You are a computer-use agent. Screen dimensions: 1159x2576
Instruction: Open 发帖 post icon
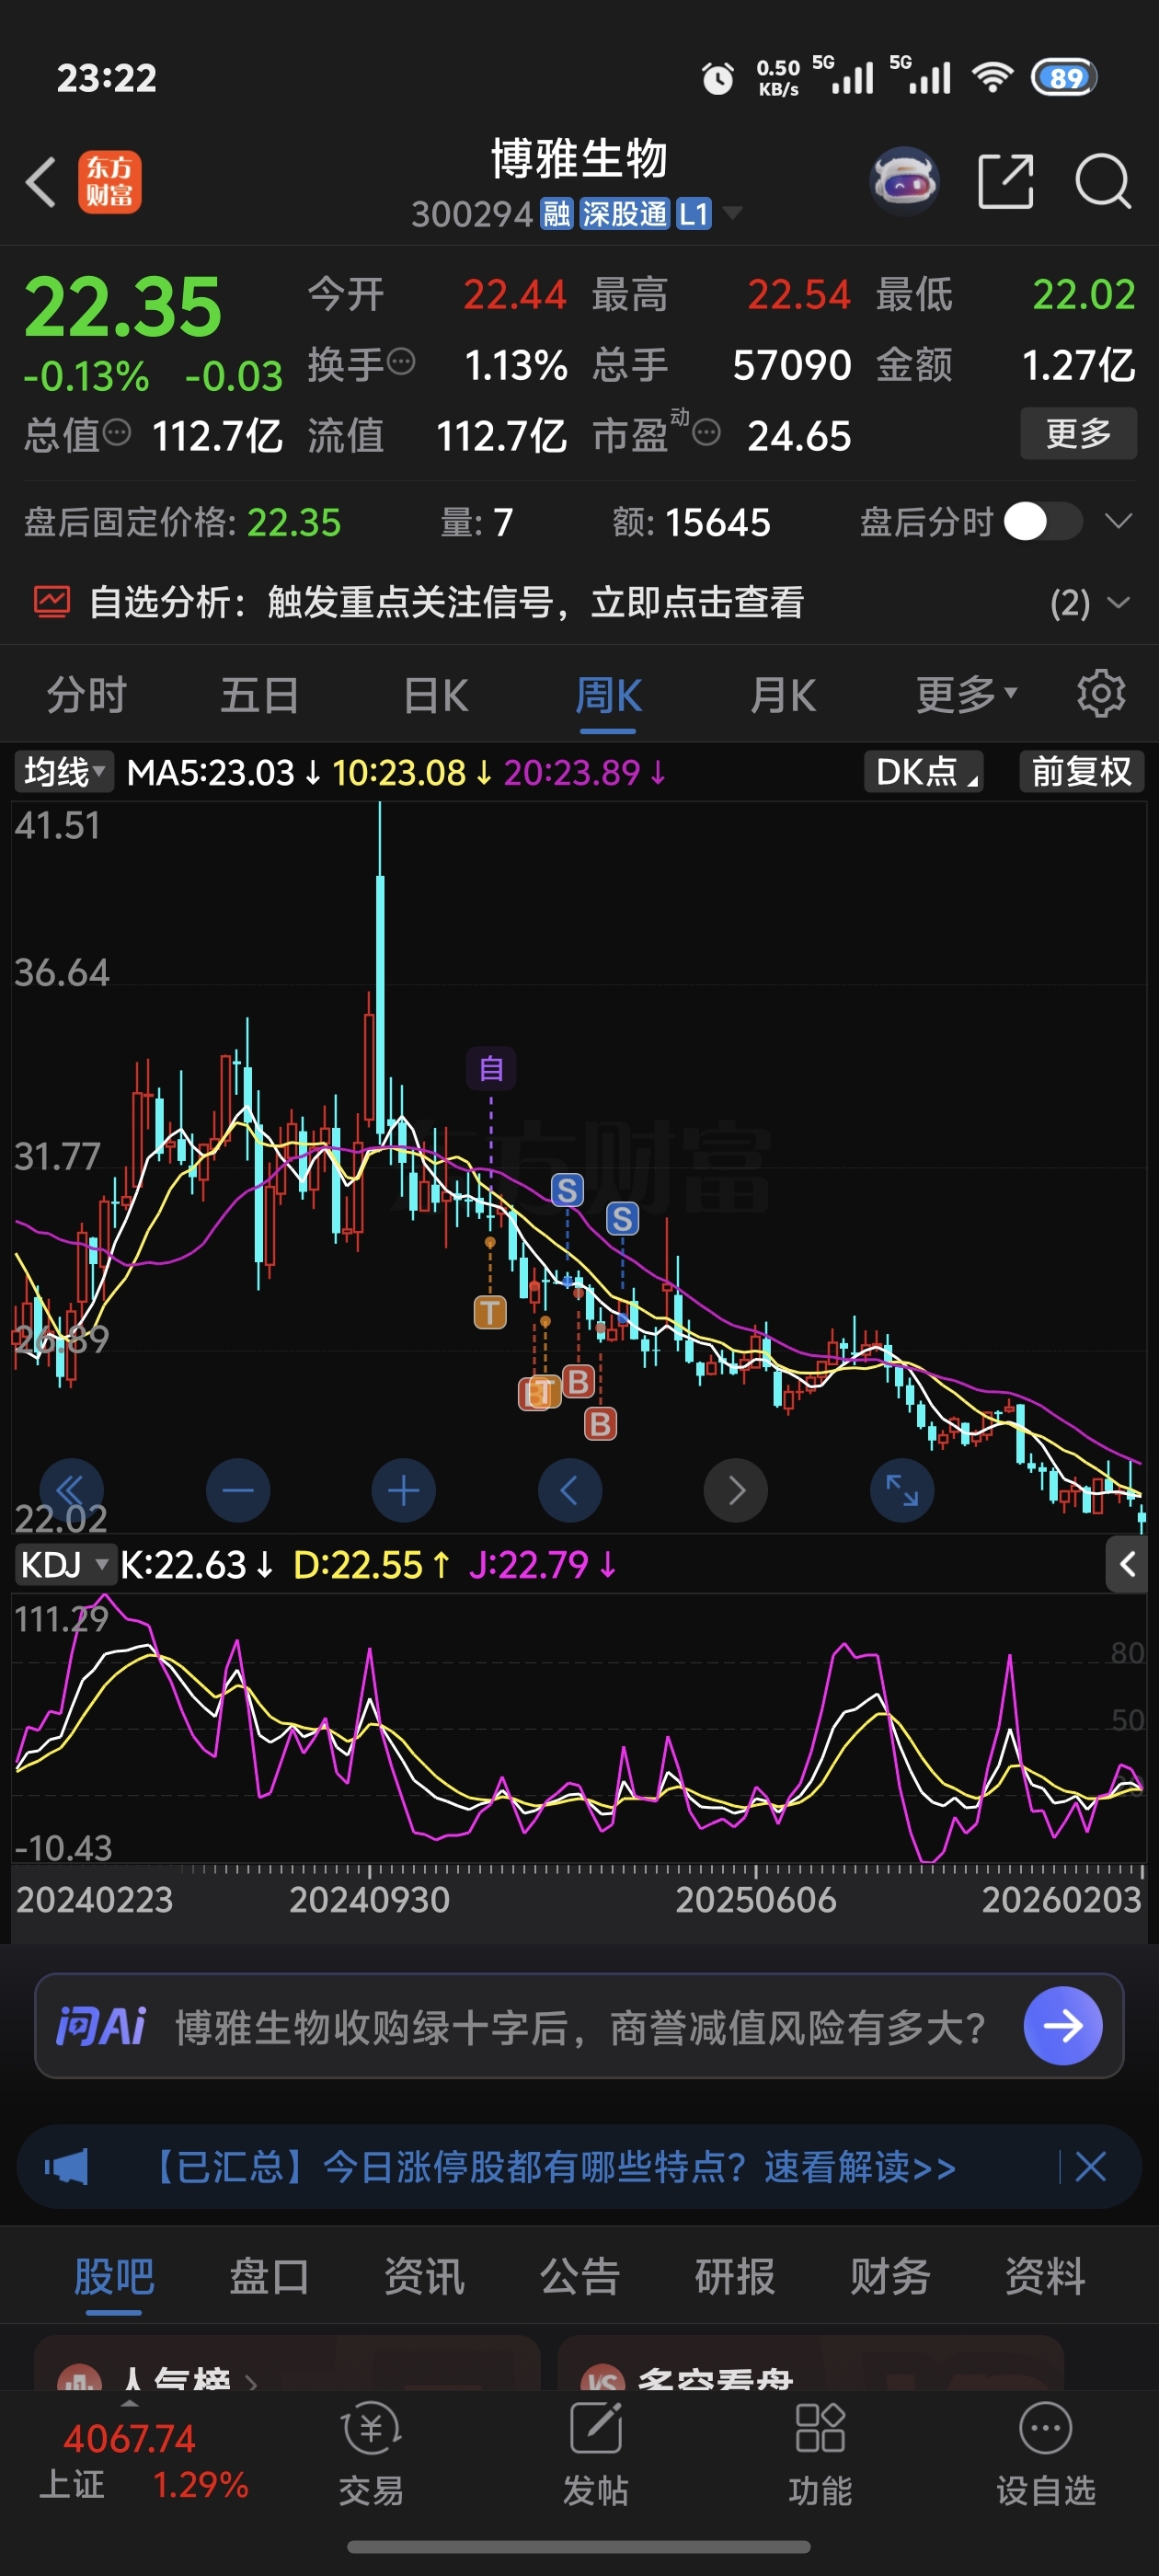coord(596,2455)
